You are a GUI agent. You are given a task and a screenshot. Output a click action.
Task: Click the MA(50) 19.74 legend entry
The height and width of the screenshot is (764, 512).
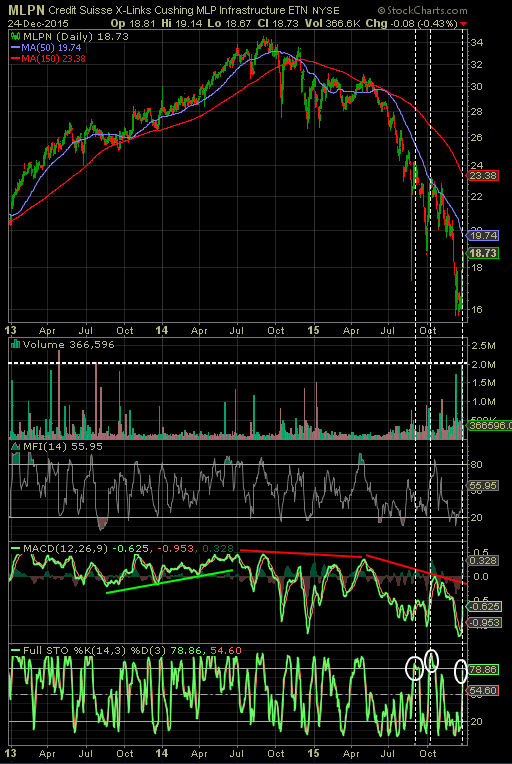point(50,48)
